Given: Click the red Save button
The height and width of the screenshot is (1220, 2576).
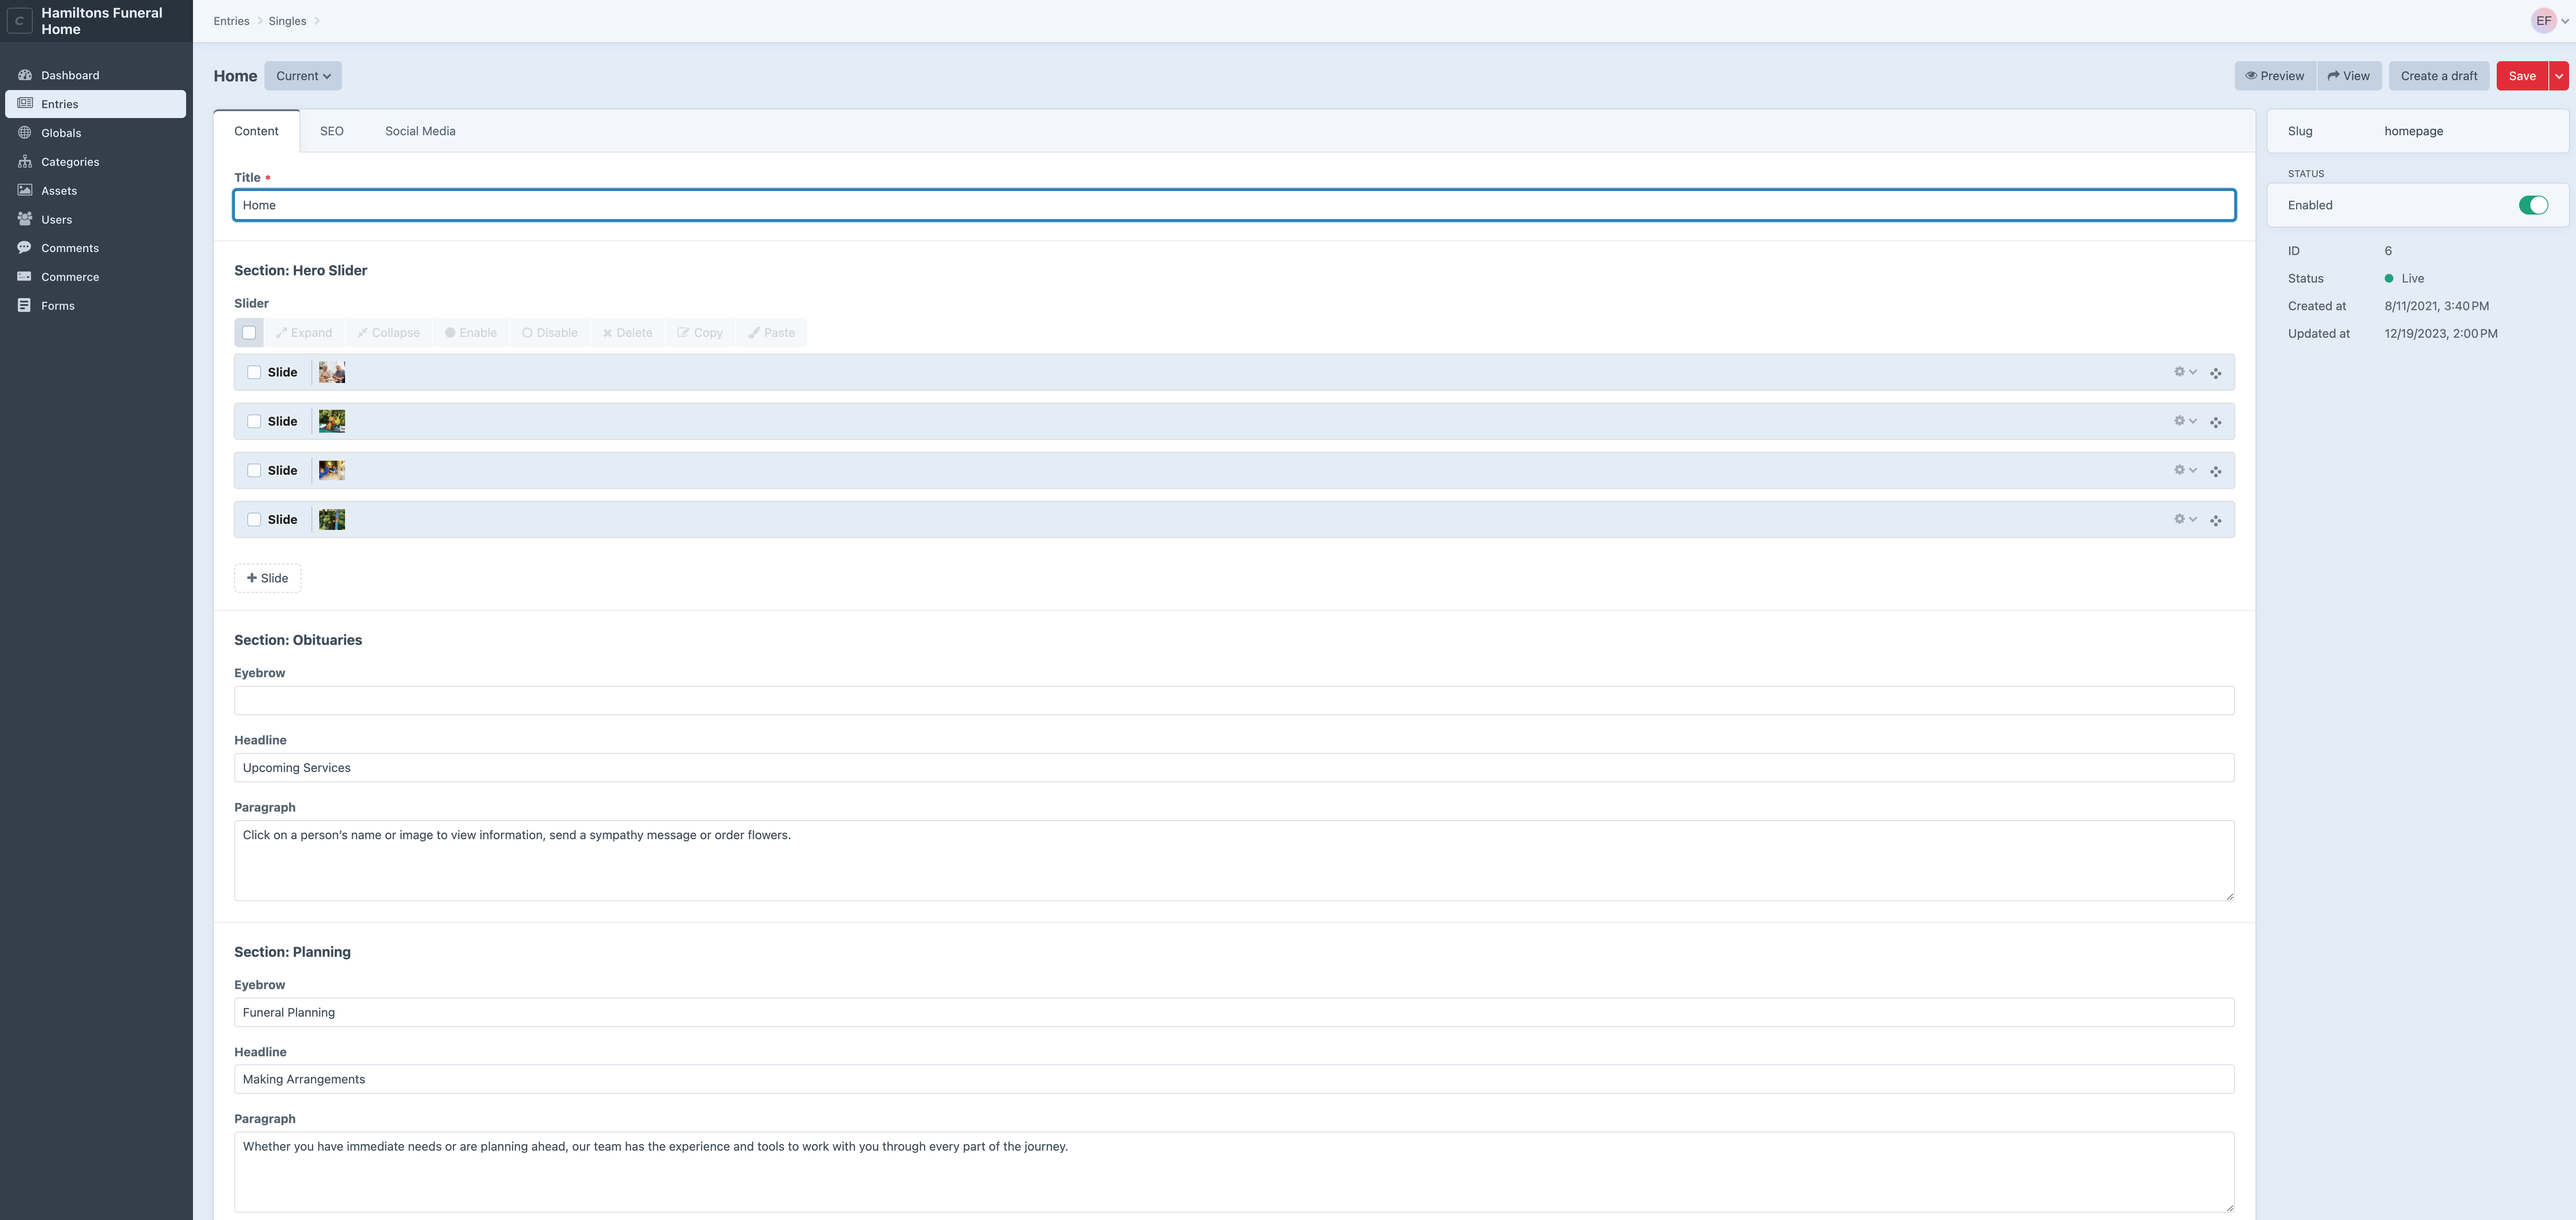Looking at the screenshot, I should [x=2522, y=76].
